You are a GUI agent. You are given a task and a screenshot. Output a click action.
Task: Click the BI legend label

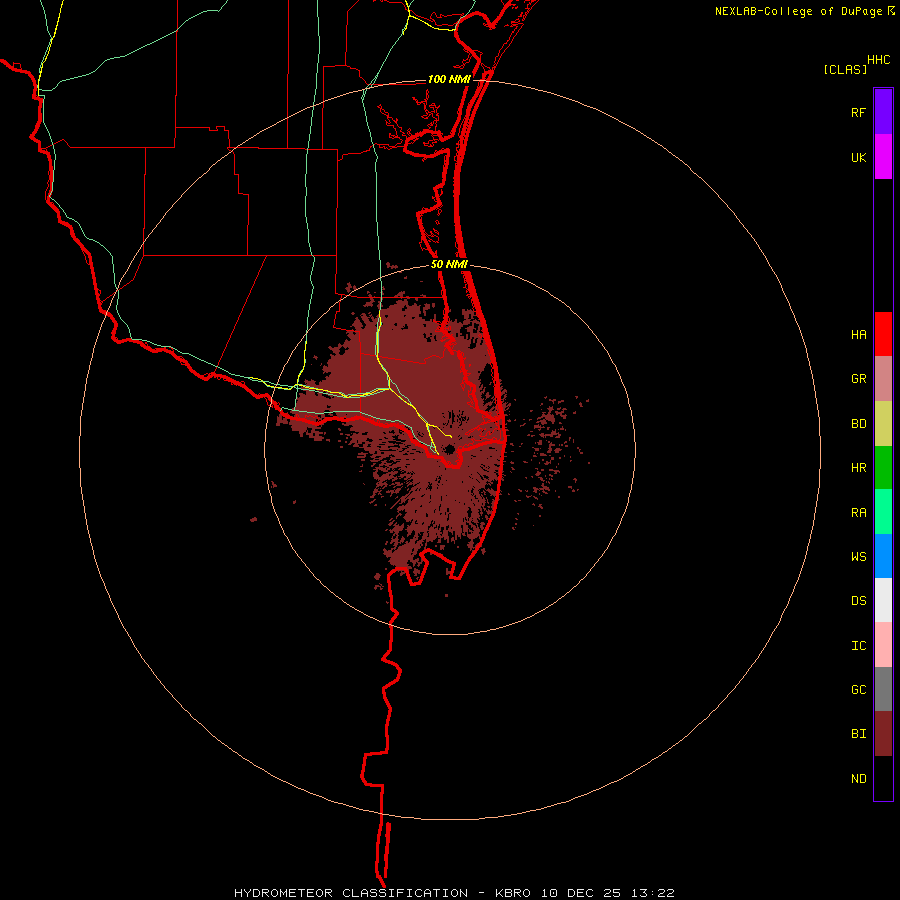[x=858, y=734]
